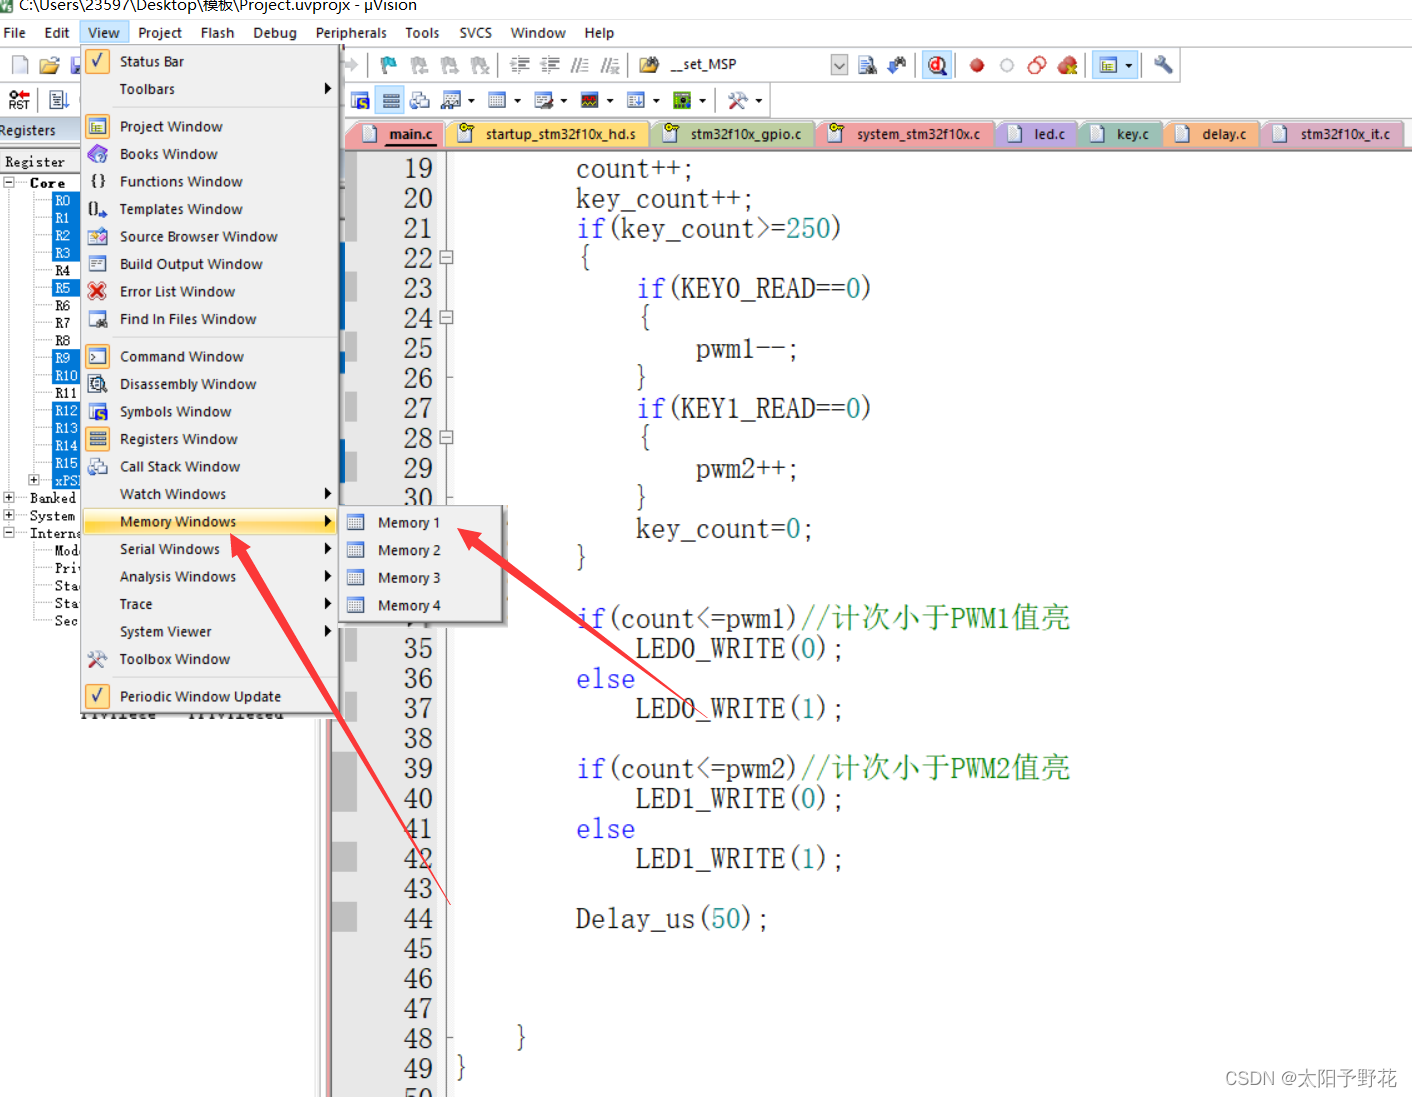Expand the Banked register tree node
The width and height of the screenshot is (1412, 1097).
pyautogui.click(x=9, y=498)
